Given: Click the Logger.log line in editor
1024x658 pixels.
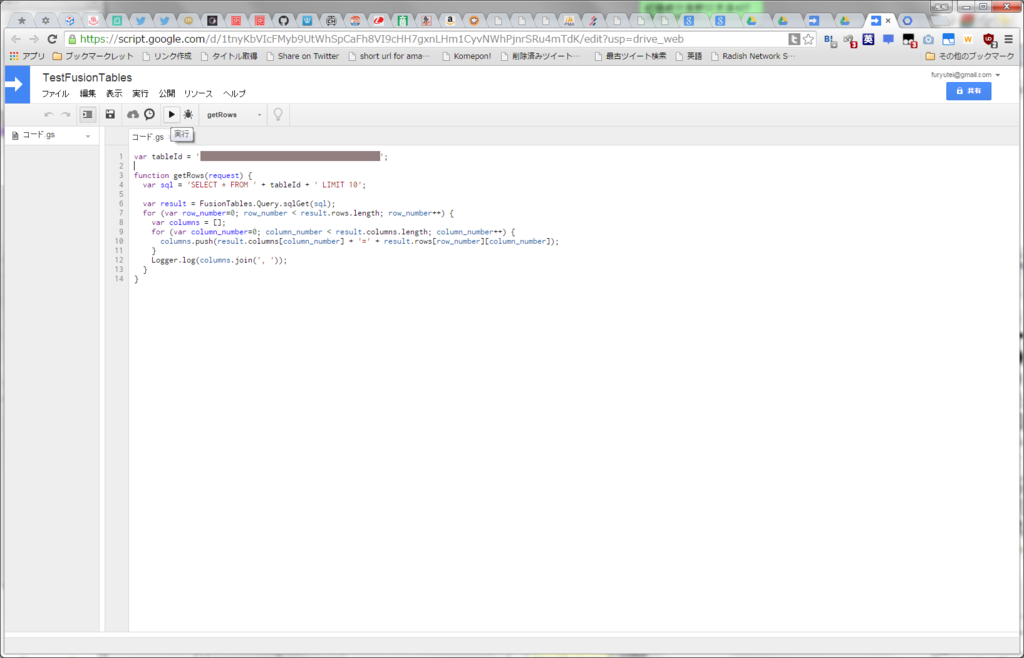Looking at the screenshot, I should pyautogui.click(x=219, y=260).
